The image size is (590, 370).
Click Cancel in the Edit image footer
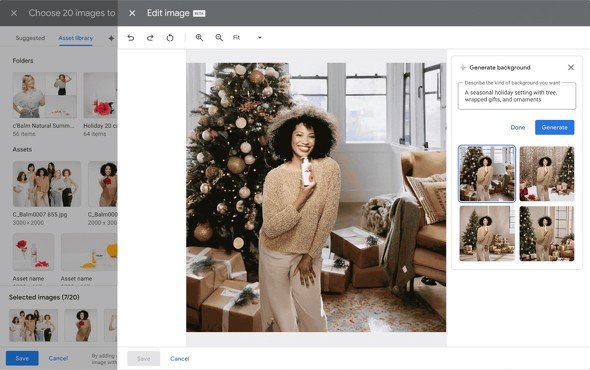(179, 359)
